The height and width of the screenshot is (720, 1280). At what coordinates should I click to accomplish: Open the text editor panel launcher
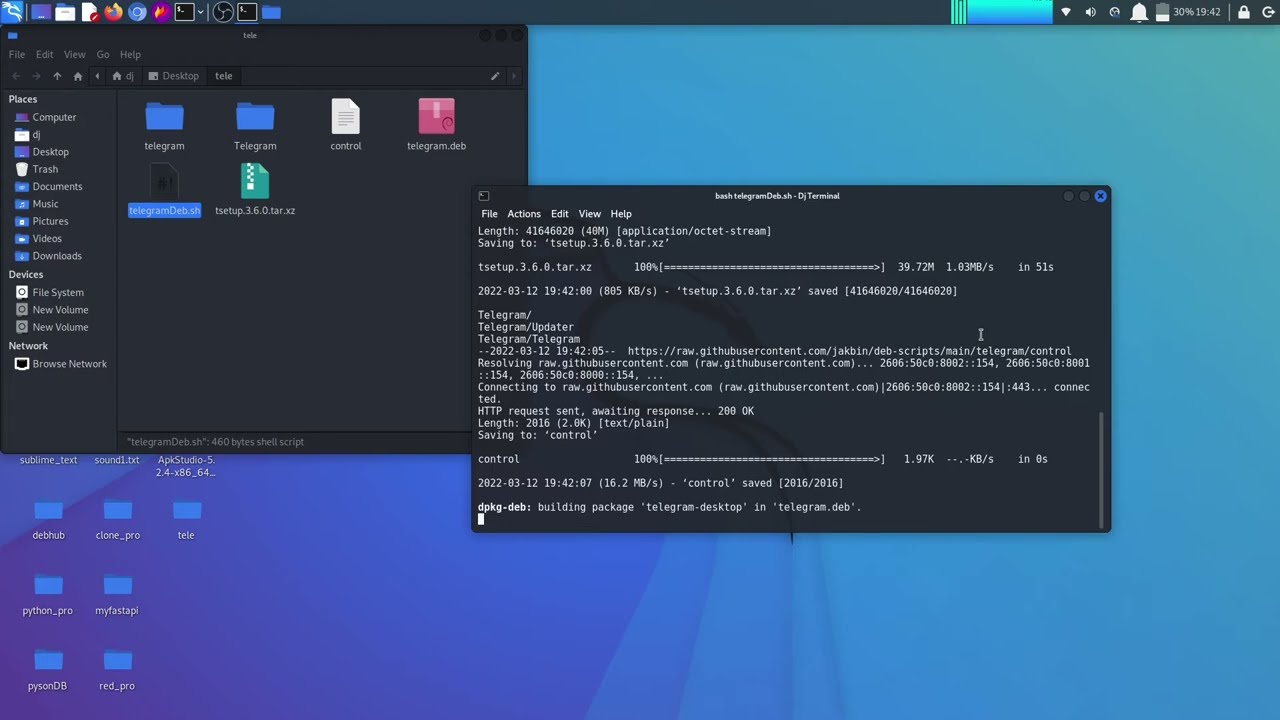tap(90, 12)
